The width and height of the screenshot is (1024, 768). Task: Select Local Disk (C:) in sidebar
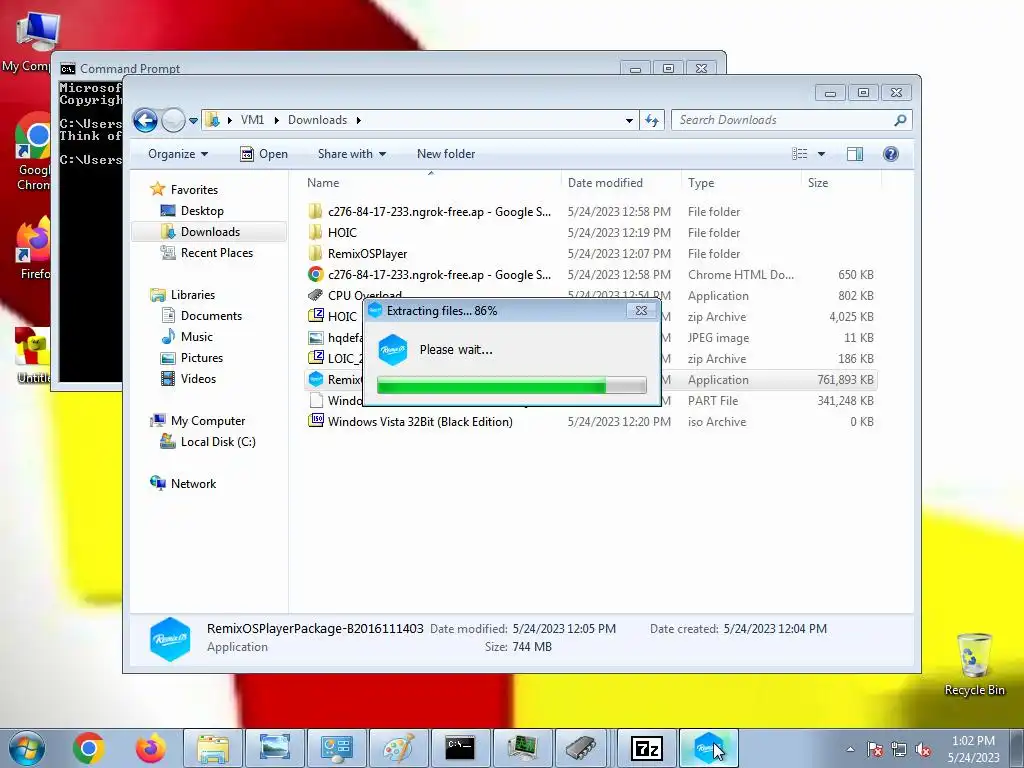pyautogui.click(x=217, y=441)
